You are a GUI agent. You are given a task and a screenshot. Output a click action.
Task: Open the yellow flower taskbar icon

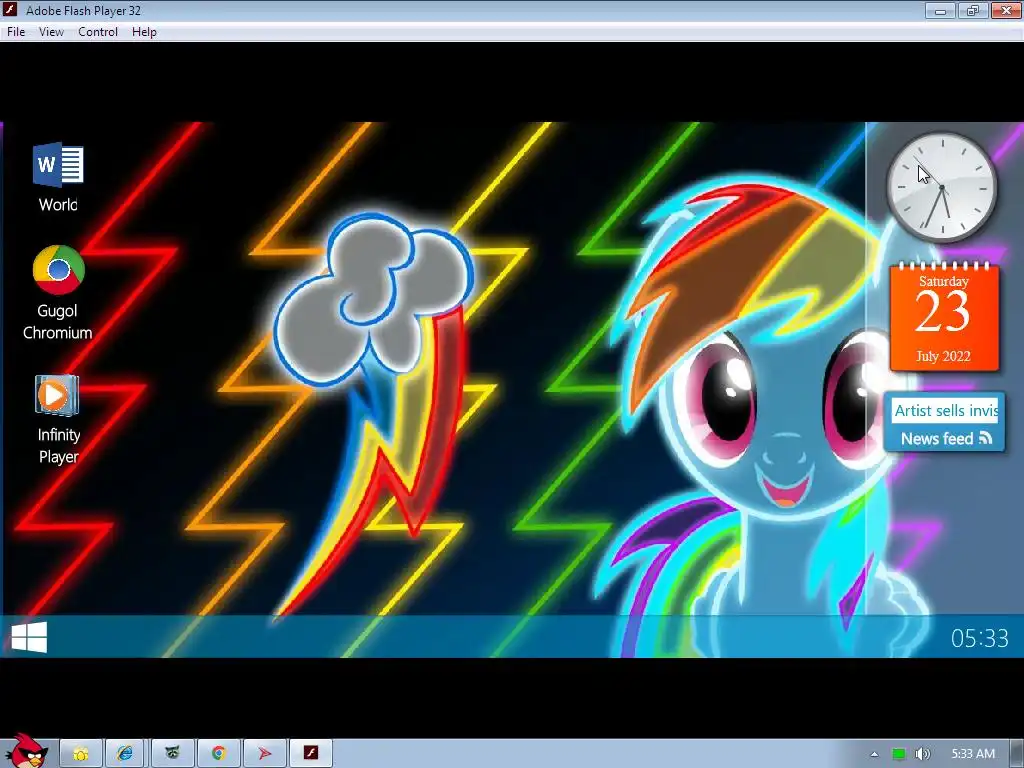click(x=81, y=754)
